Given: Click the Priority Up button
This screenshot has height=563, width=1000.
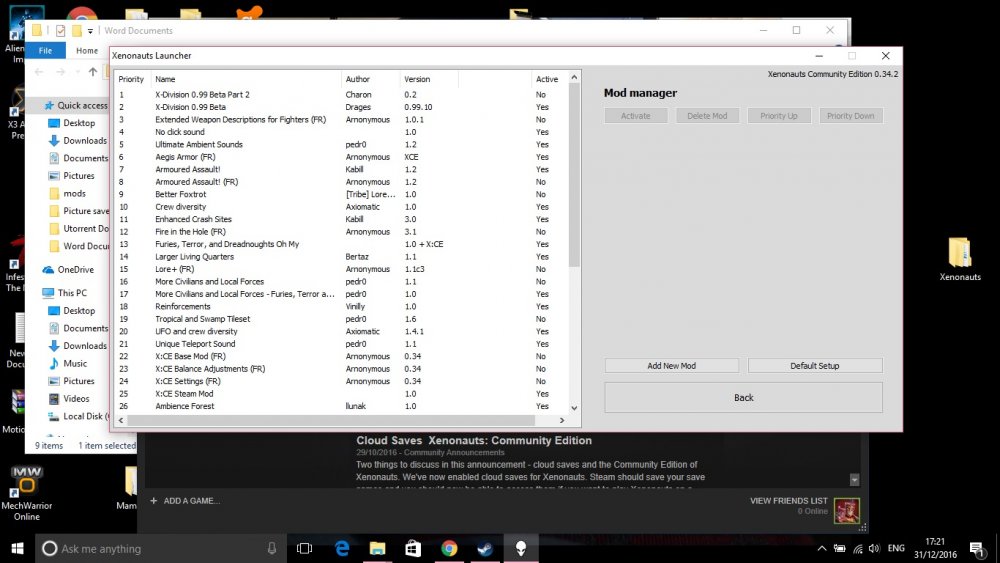Looking at the screenshot, I should click(x=779, y=116).
